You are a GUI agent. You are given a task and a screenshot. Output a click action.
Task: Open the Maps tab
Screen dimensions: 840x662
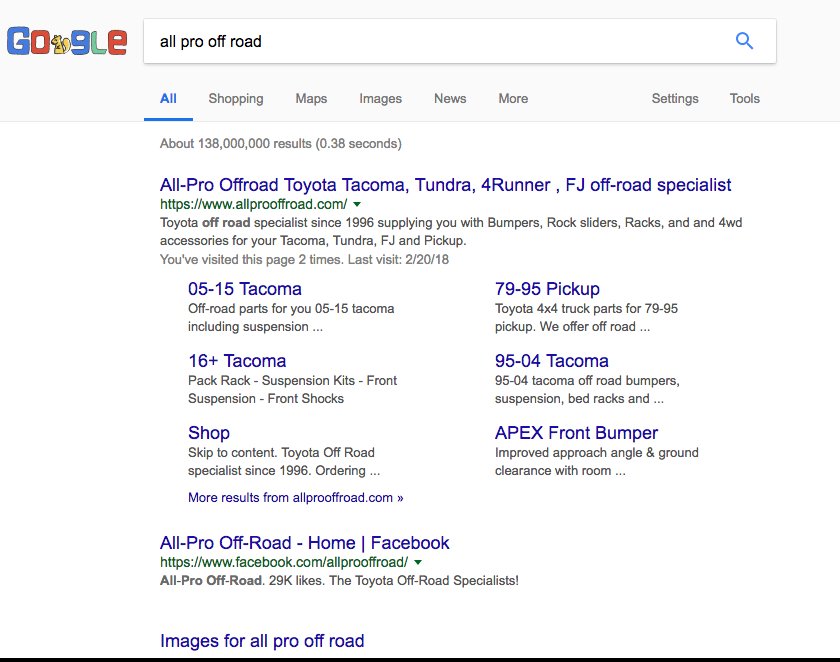pos(311,99)
